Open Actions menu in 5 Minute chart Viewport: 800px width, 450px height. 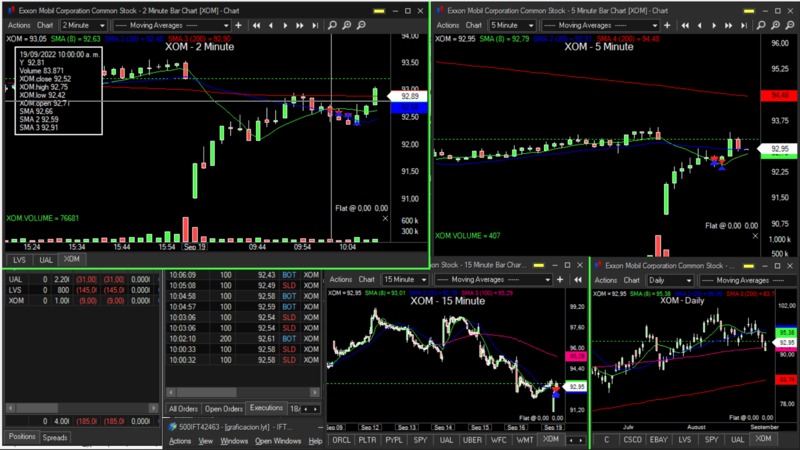click(x=450, y=24)
